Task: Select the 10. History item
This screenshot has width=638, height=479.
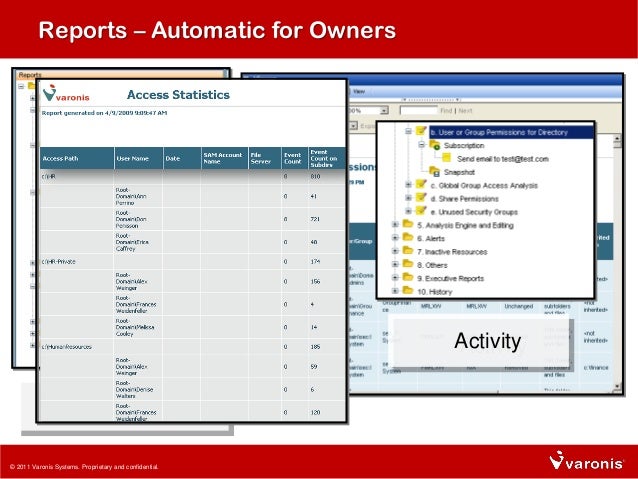Action: pyautogui.click(x=435, y=292)
